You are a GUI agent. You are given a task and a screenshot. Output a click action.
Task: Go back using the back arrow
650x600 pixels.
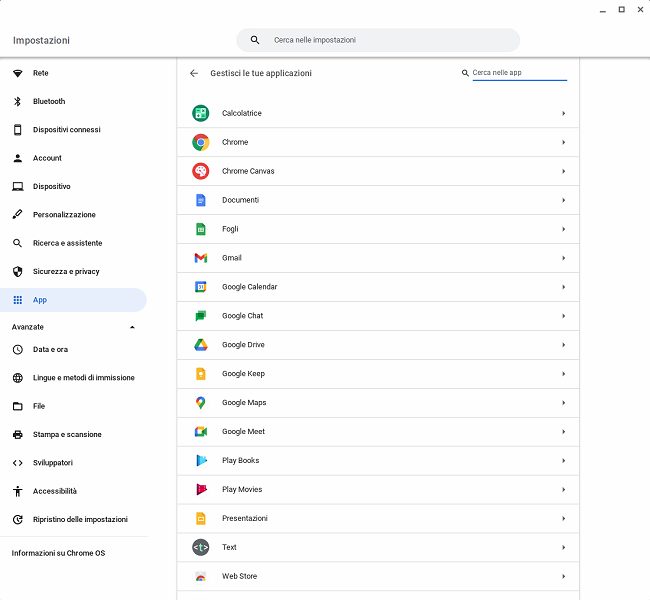tap(194, 73)
